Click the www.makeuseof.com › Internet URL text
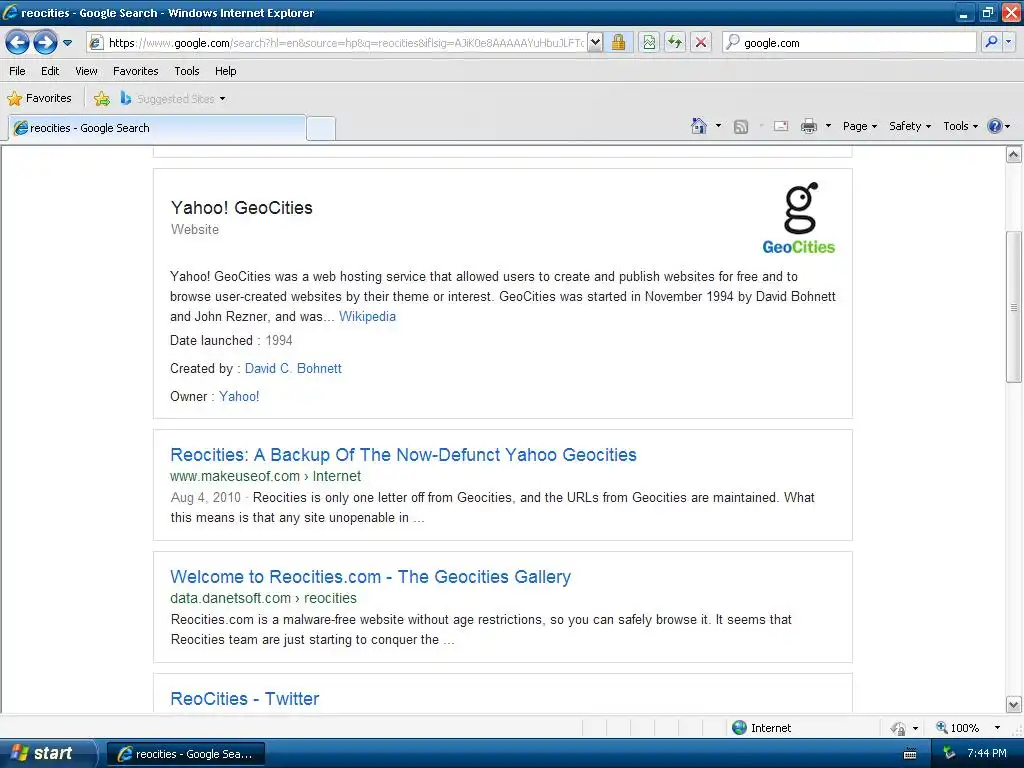 tap(265, 477)
